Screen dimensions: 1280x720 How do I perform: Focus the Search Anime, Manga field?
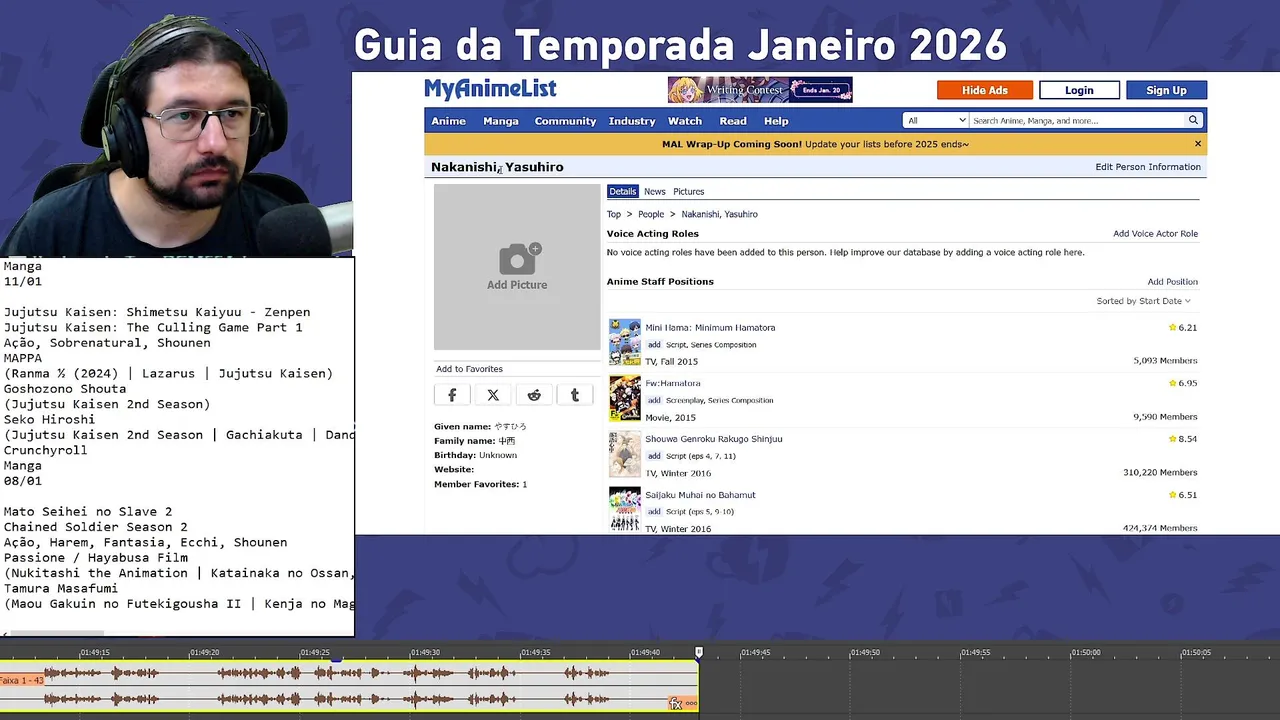pos(1076,121)
